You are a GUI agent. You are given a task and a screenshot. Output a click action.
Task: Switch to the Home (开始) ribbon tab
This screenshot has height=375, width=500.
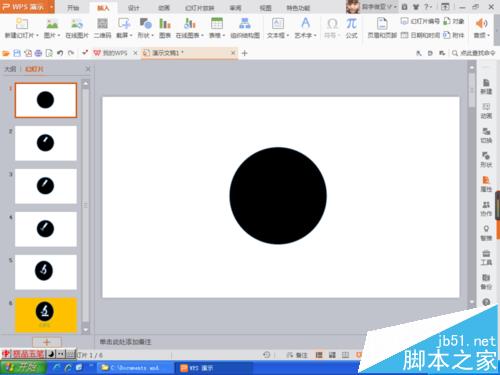(73, 8)
